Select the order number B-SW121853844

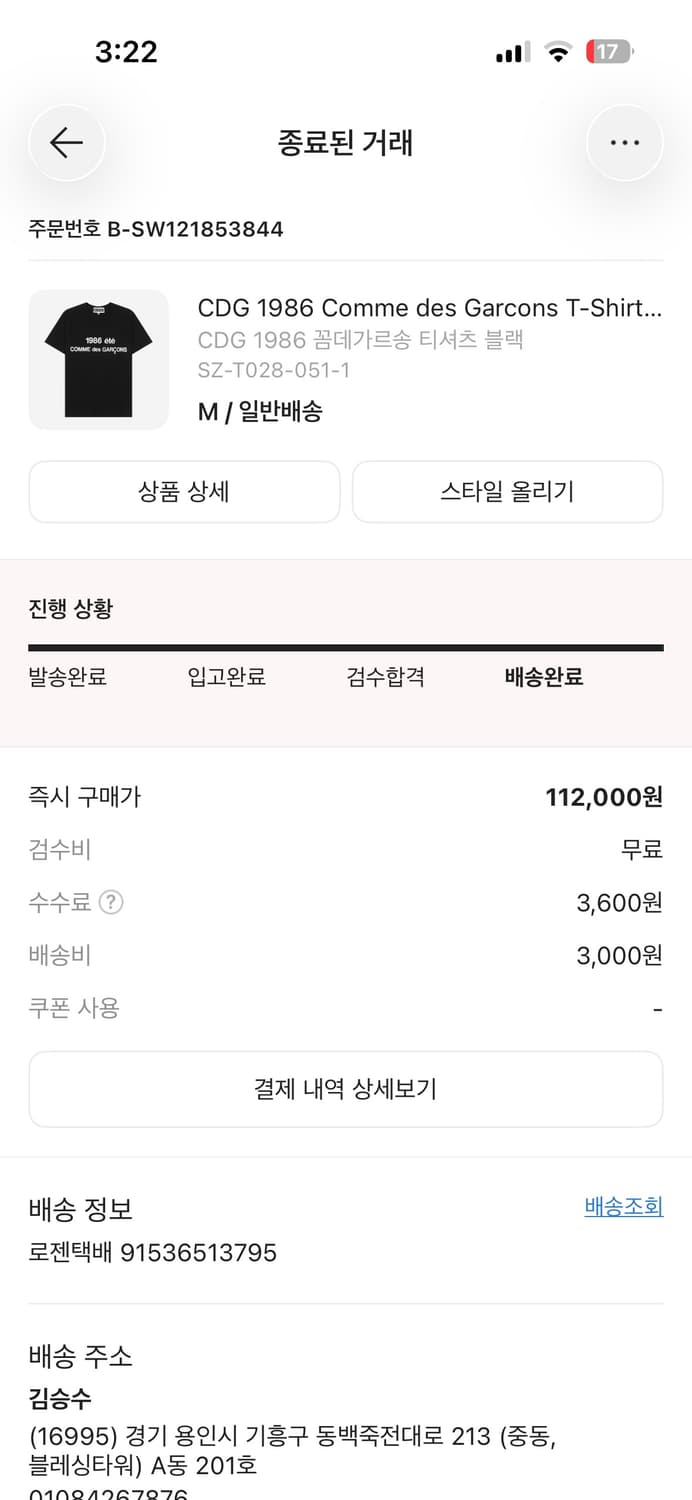pyautogui.click(x=154, y=229)
